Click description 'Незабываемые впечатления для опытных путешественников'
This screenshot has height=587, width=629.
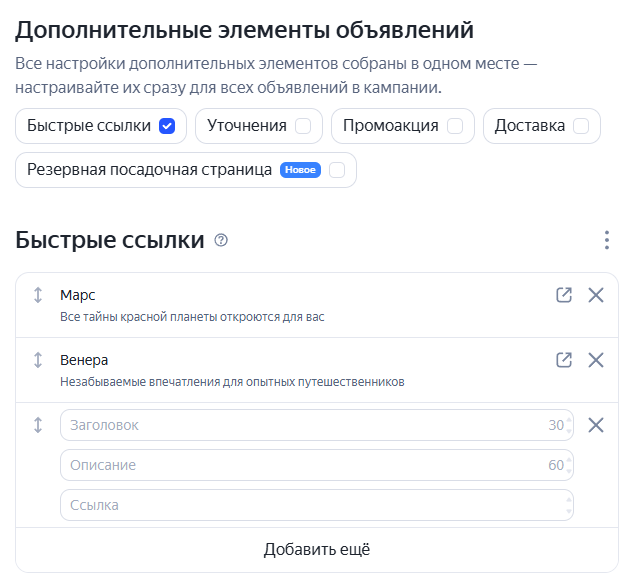click(x=232, y=382)
